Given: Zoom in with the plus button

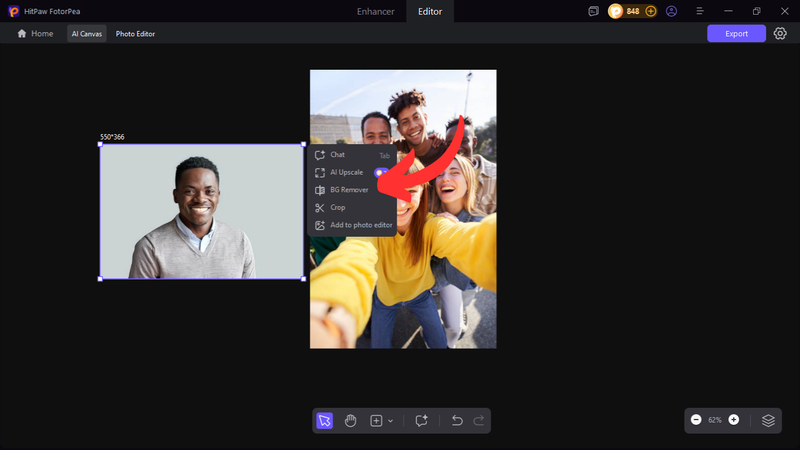Looking at the screenshot, I should (734, 419).
